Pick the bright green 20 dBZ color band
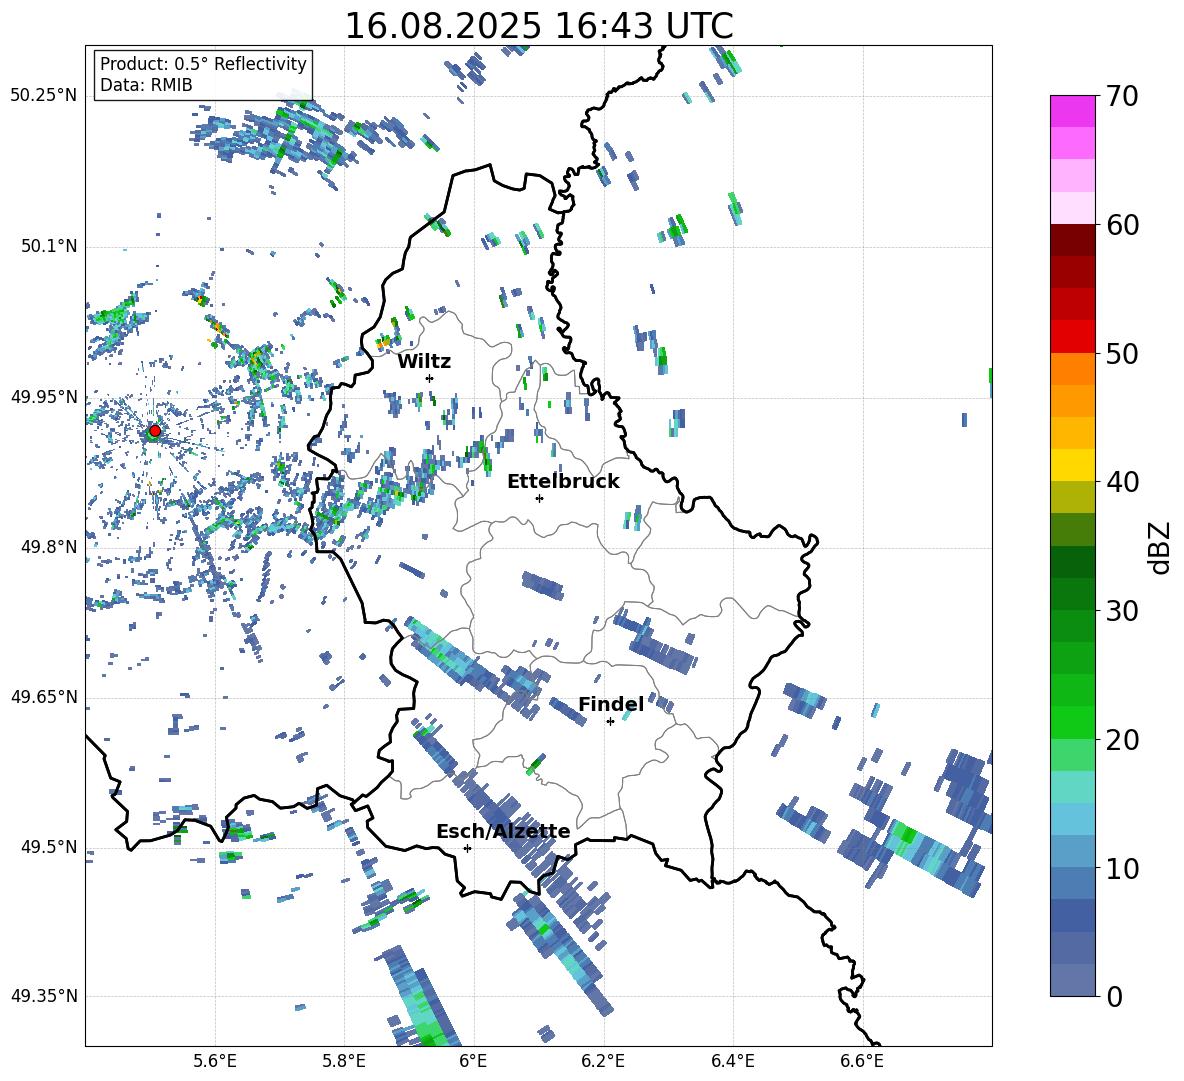This screenshot has width=1184, height=1081. [x=1072, y=722]
